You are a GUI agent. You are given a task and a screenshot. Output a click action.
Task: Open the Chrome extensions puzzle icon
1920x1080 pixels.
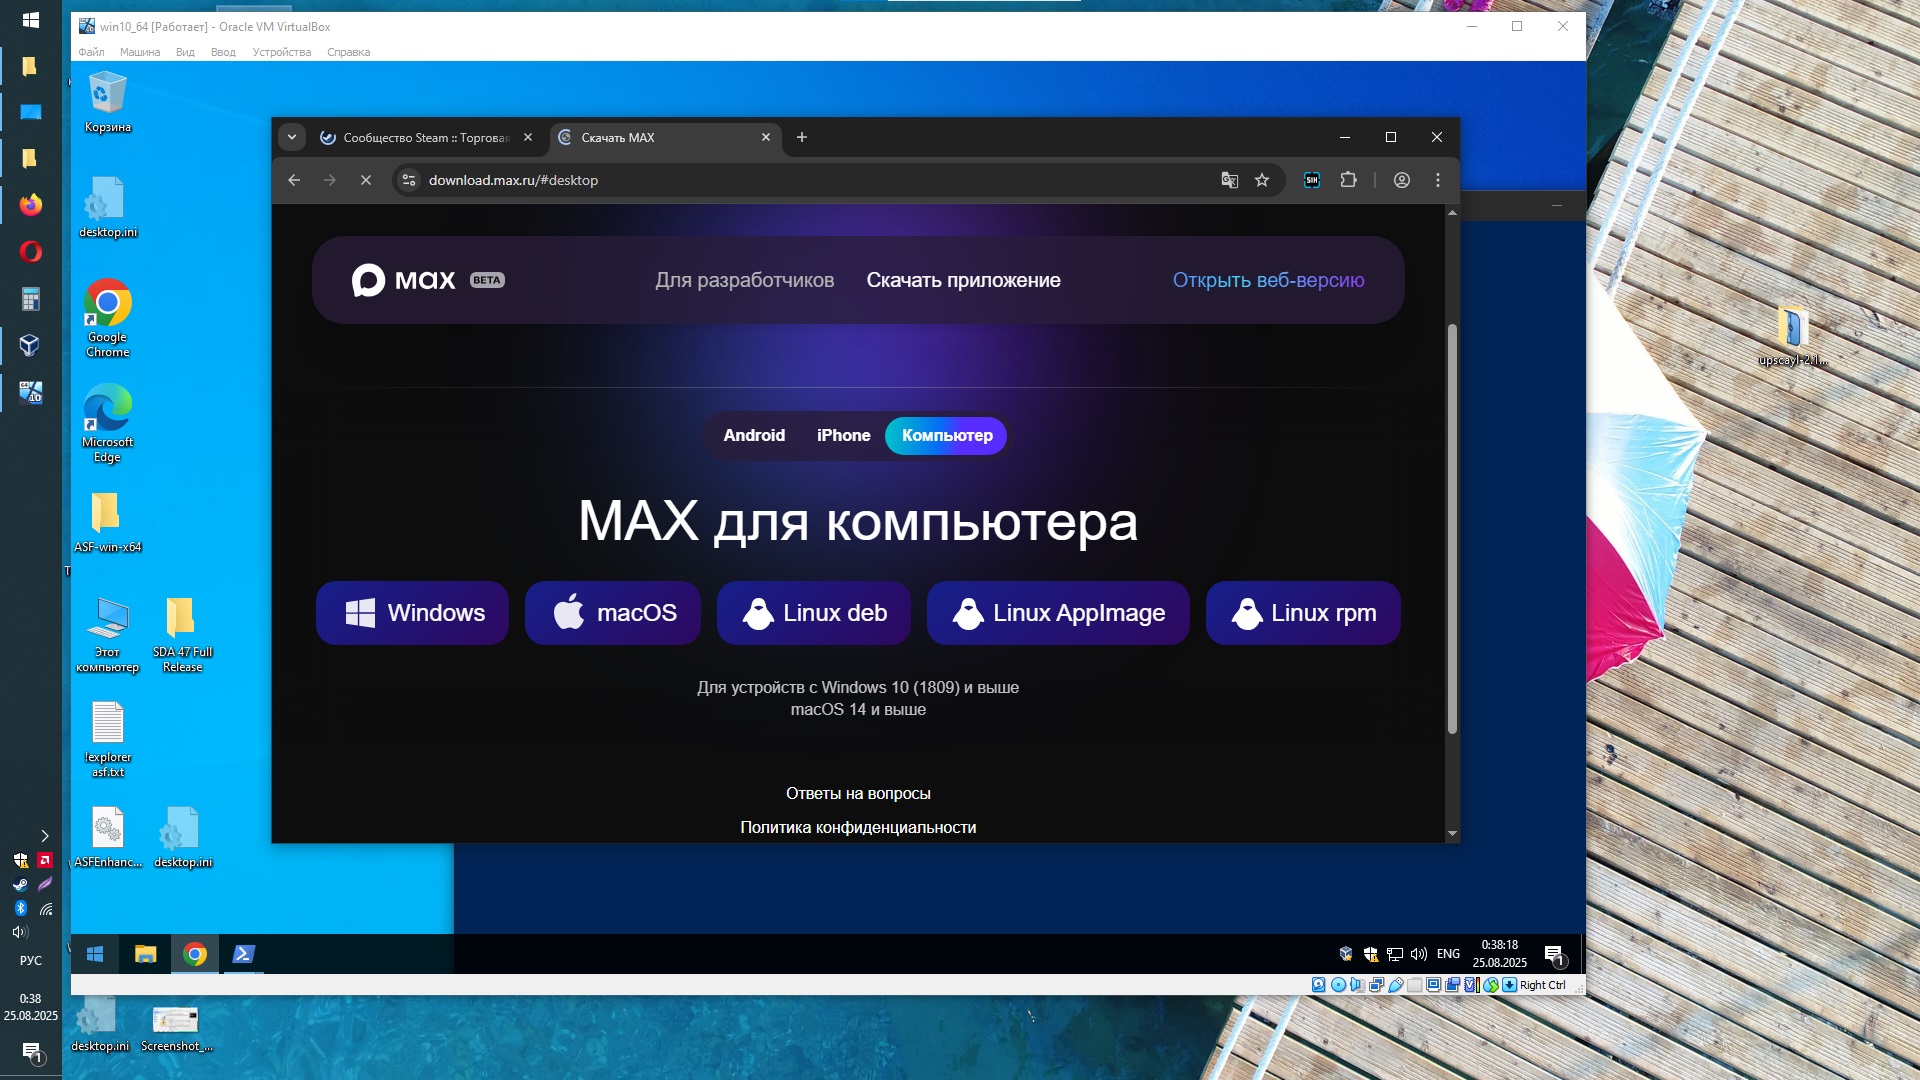[1348, 180]
